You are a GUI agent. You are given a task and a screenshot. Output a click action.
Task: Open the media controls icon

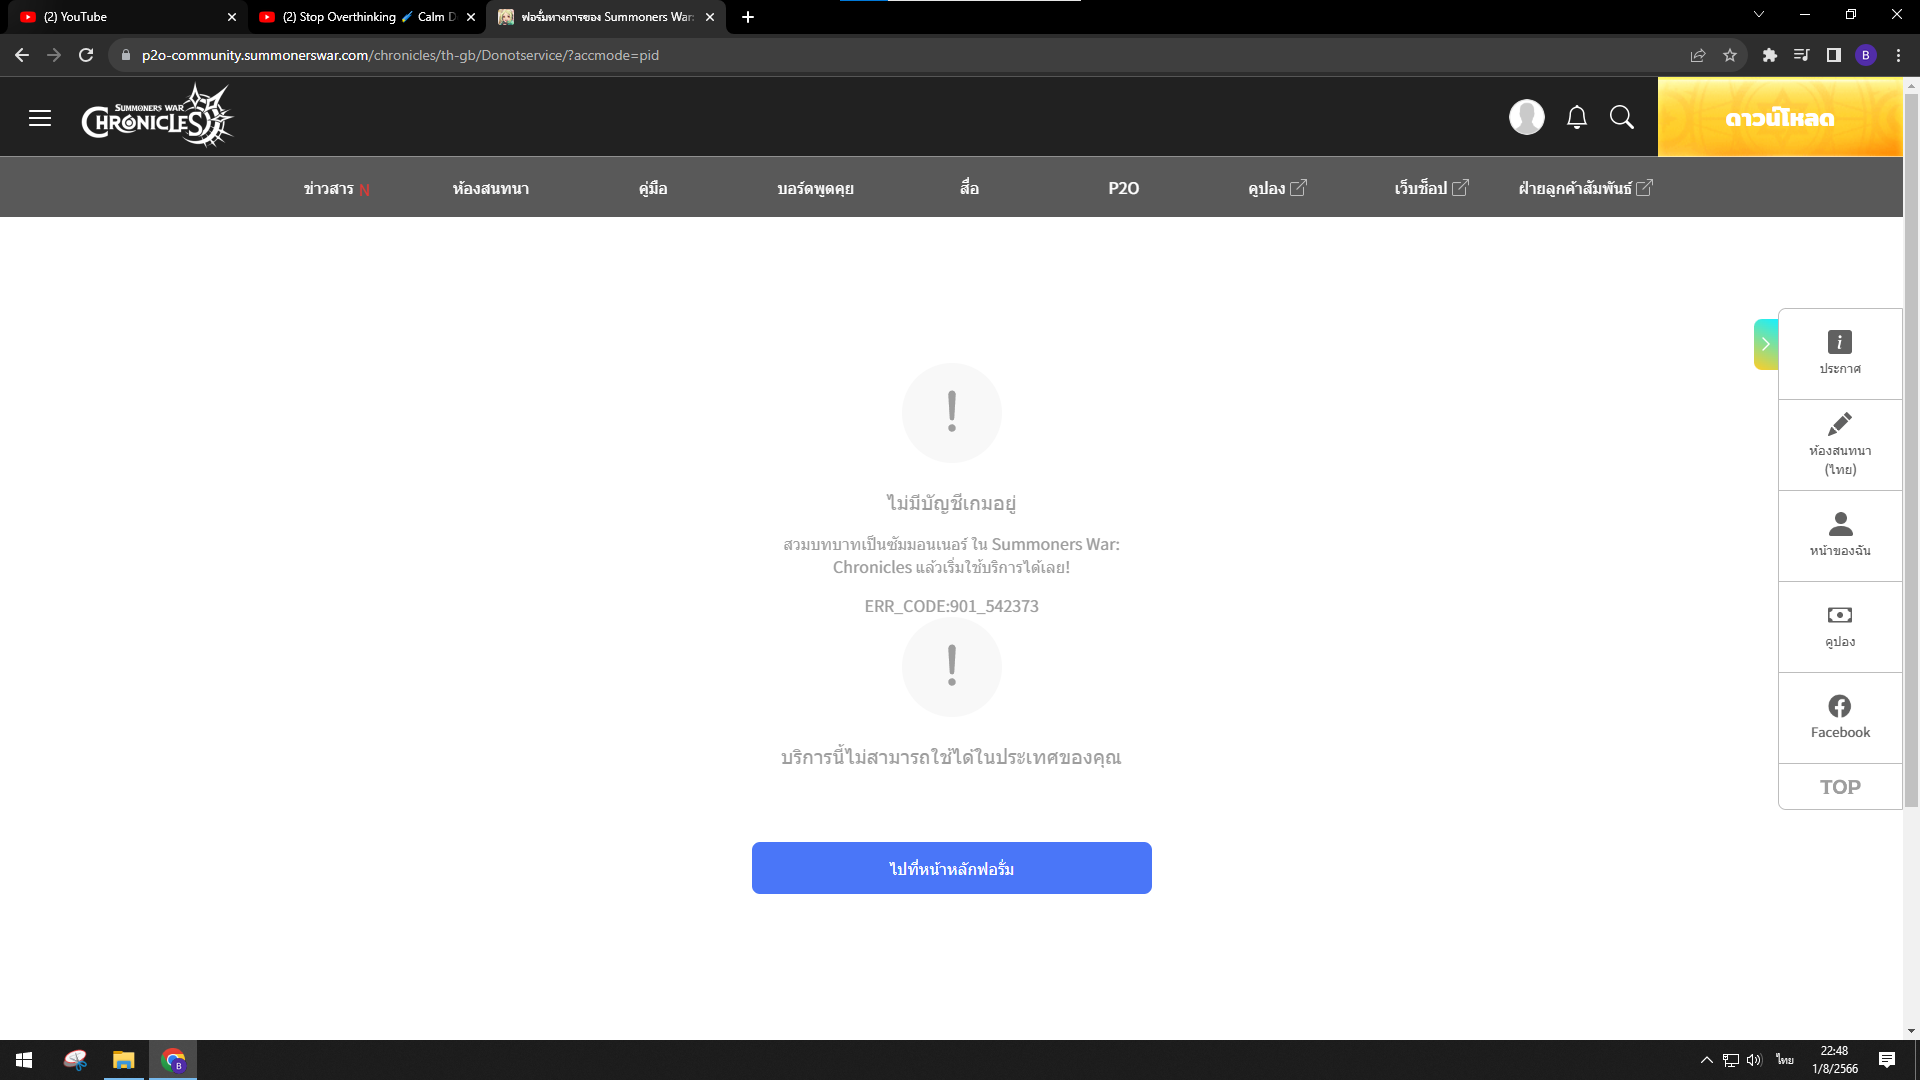tap(1802, 55)
